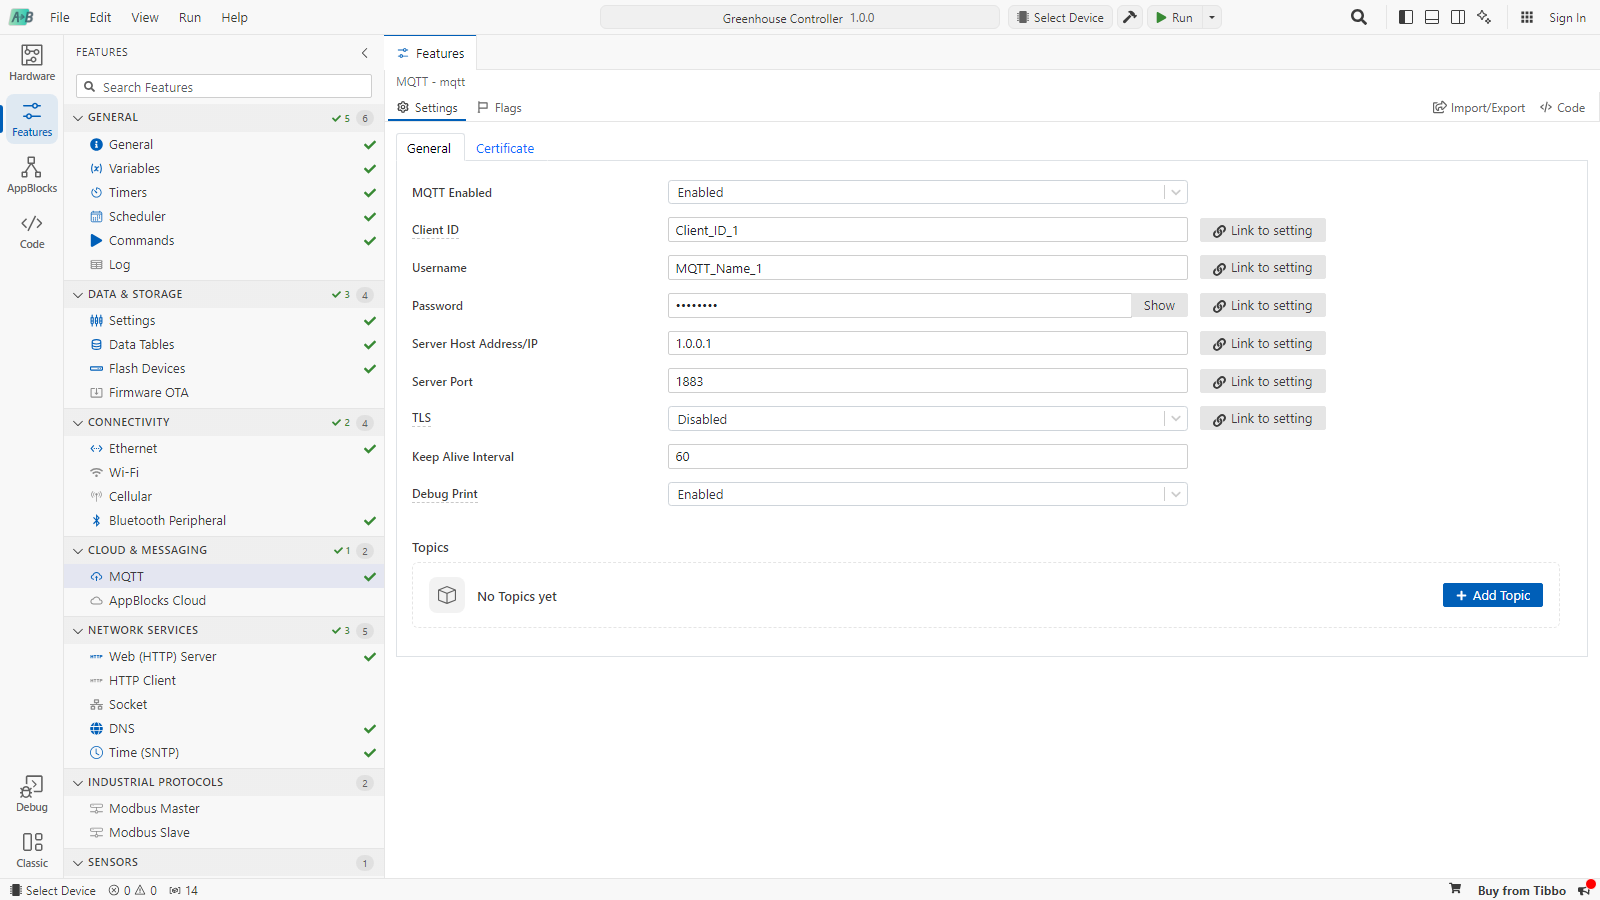Switch to the Classic layout
The width and height of the screenshot is (1600, 900).
(32, 850)
